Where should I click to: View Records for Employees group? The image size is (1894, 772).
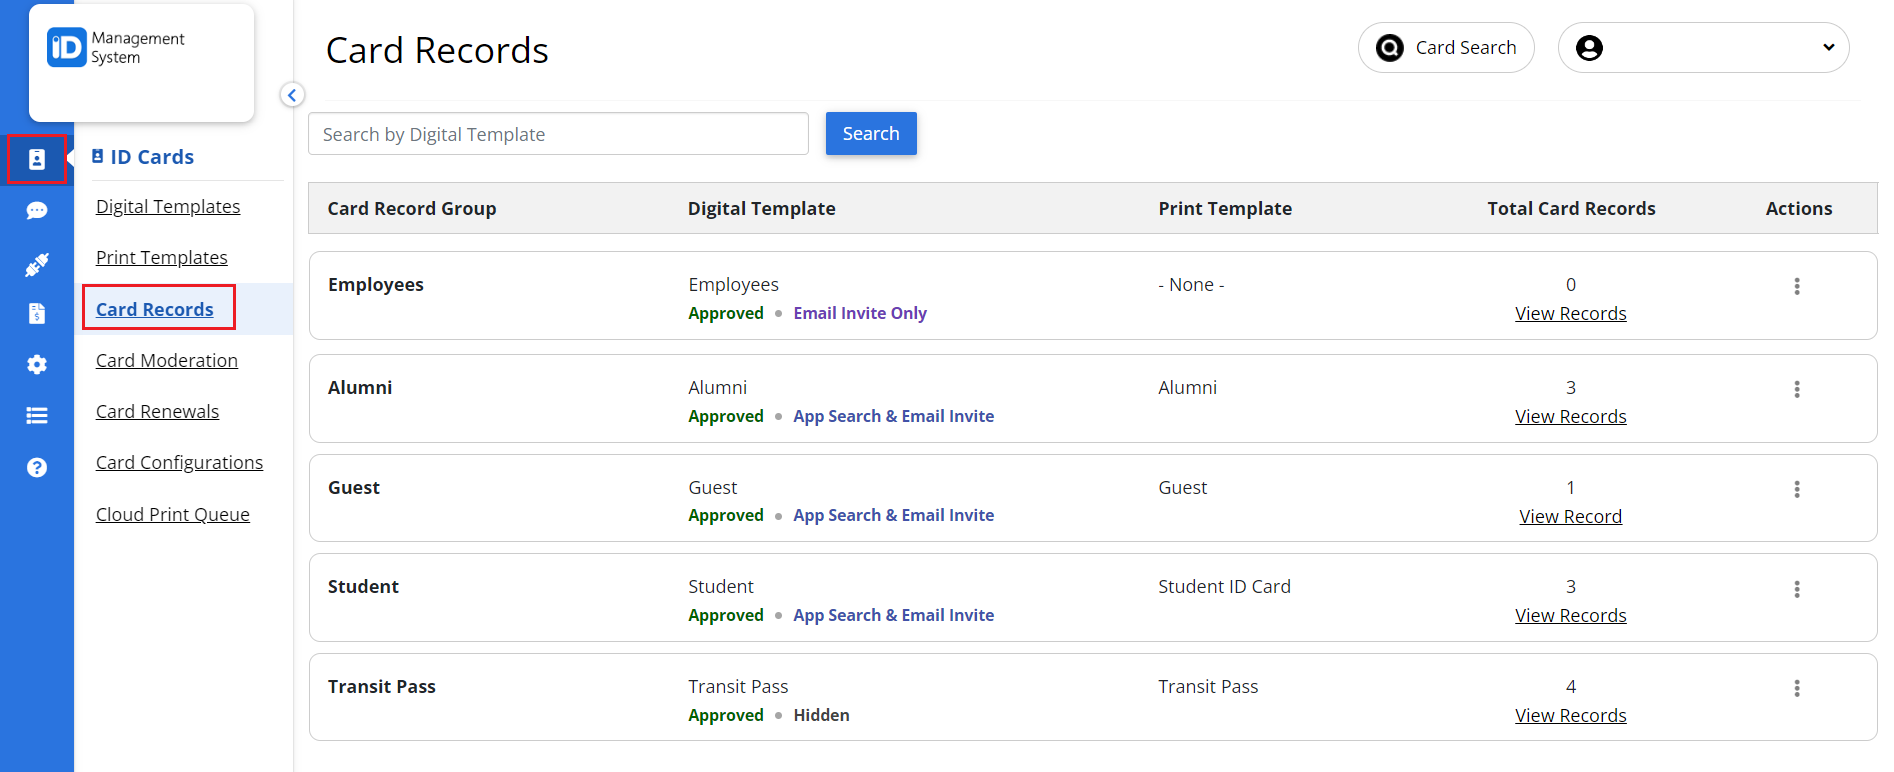point(1570,314)
